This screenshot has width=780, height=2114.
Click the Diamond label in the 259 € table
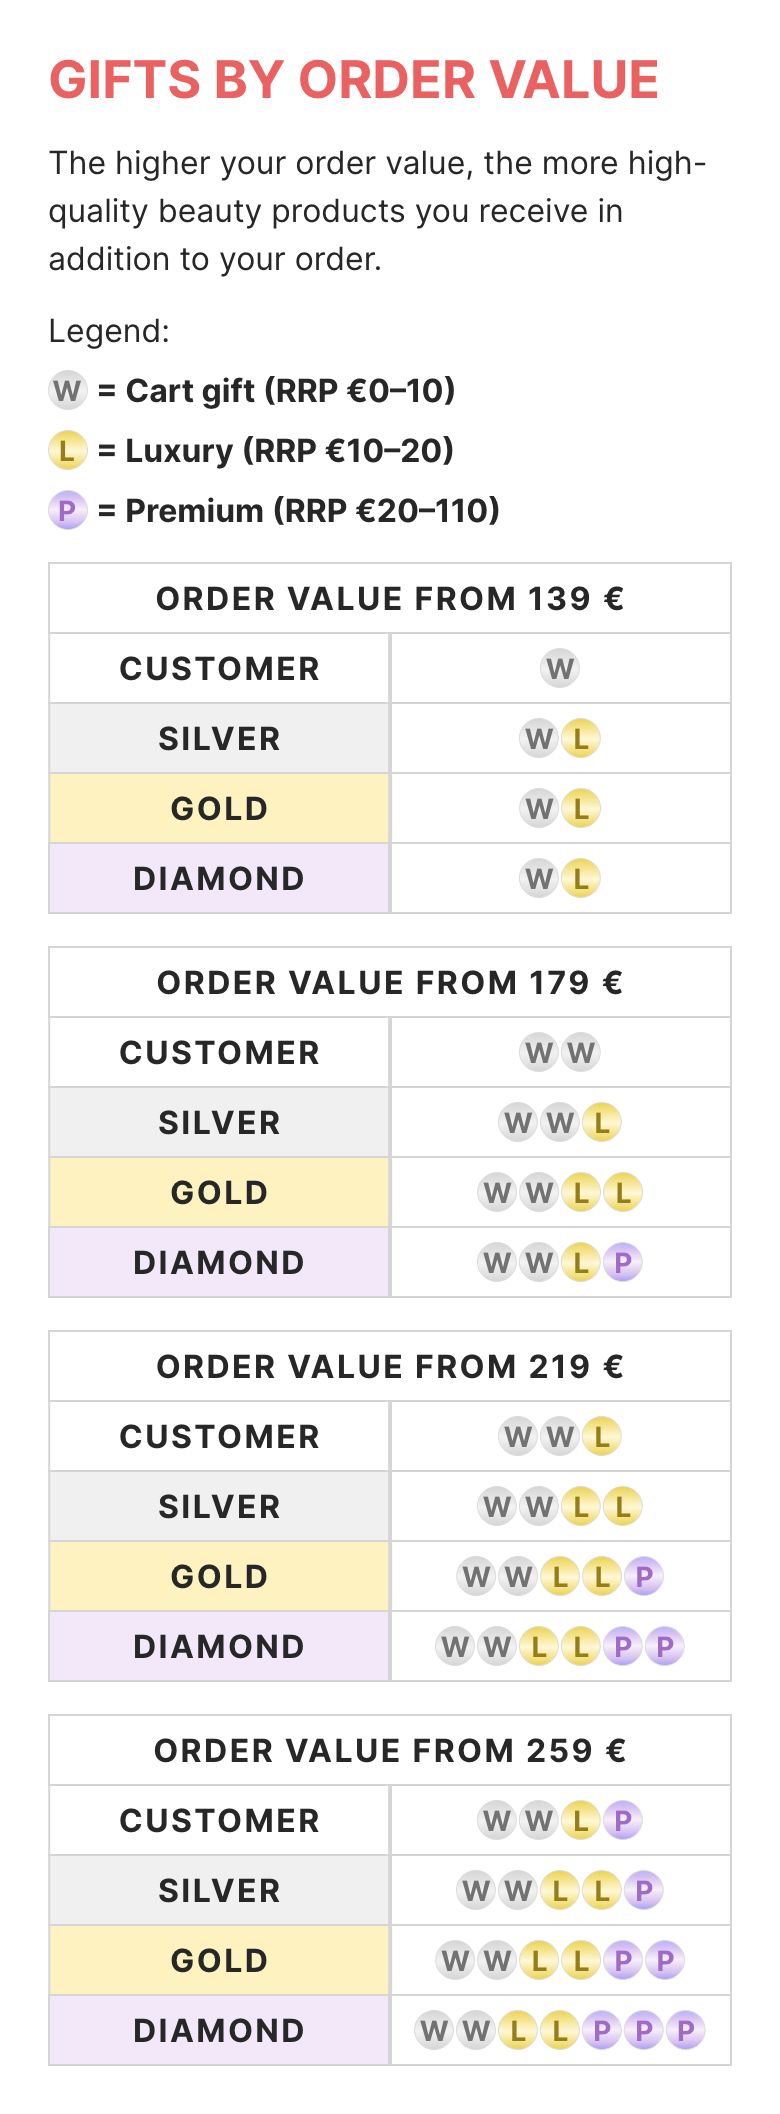(219, 2030)
